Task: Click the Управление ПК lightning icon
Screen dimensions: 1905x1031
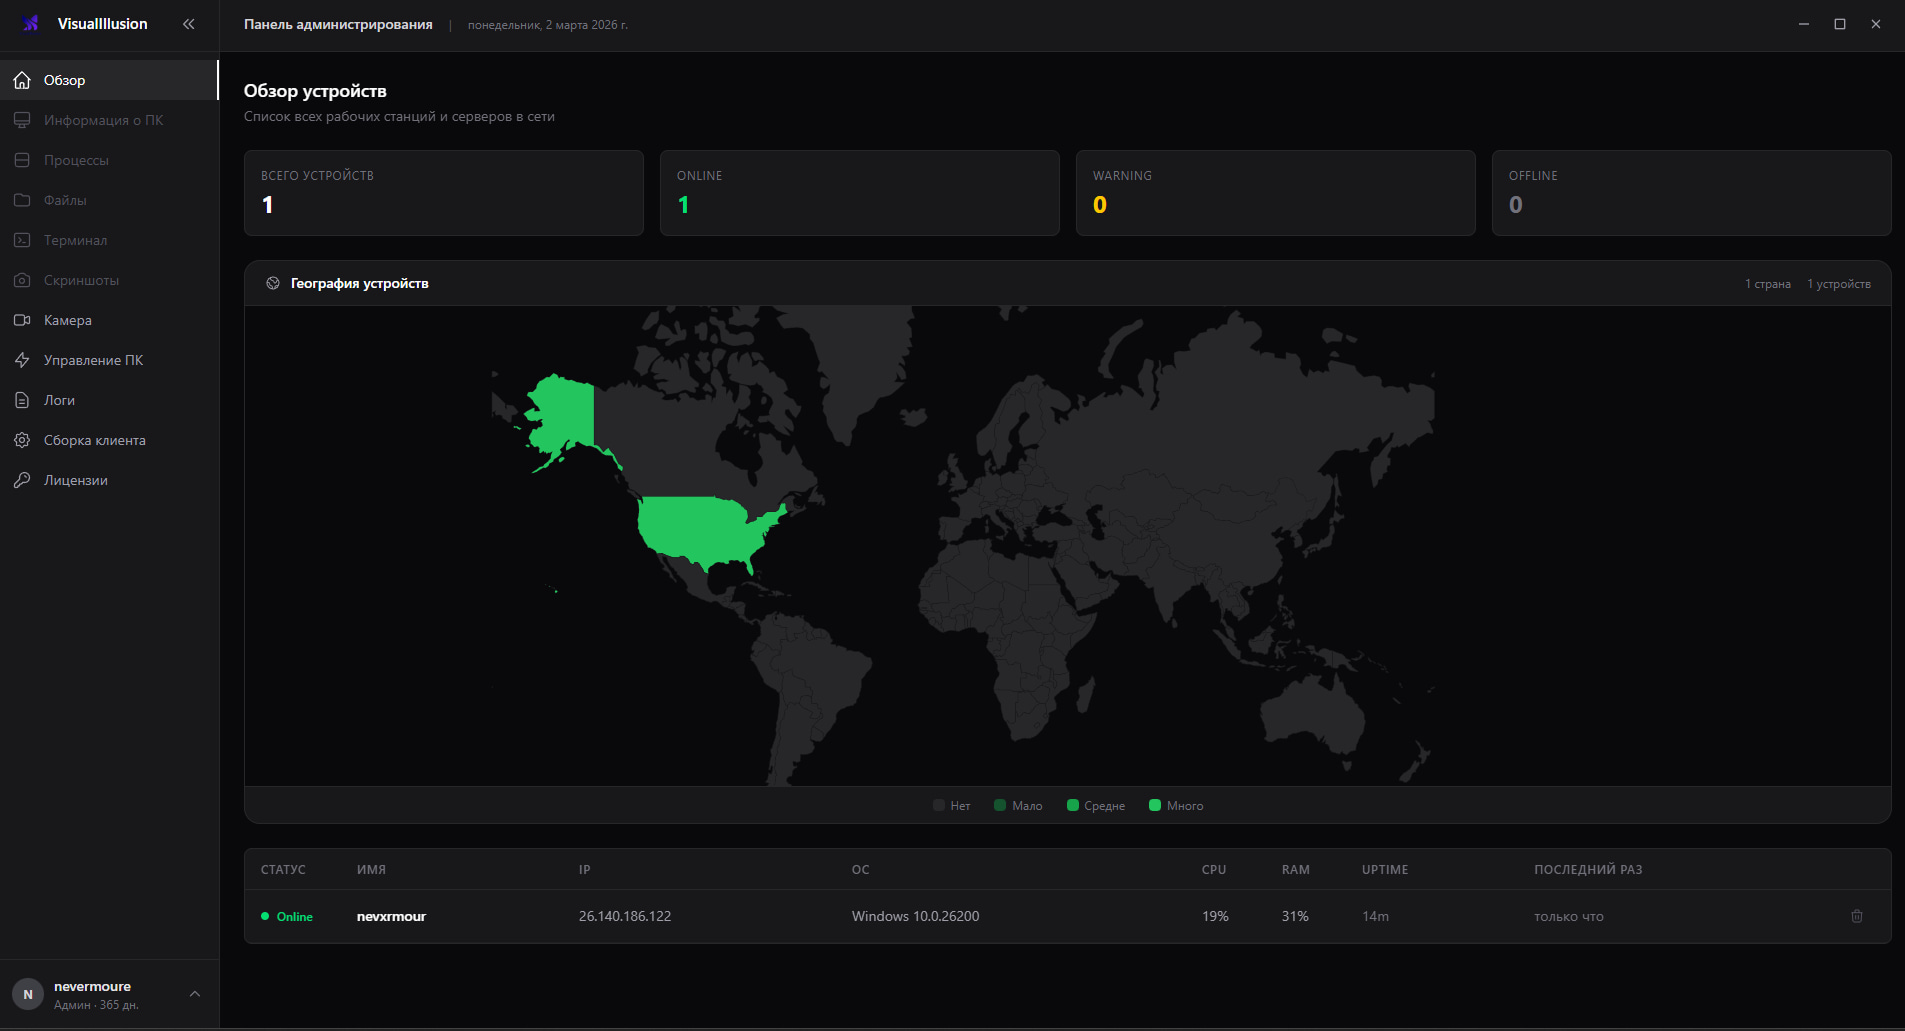Action: [22, 360]
